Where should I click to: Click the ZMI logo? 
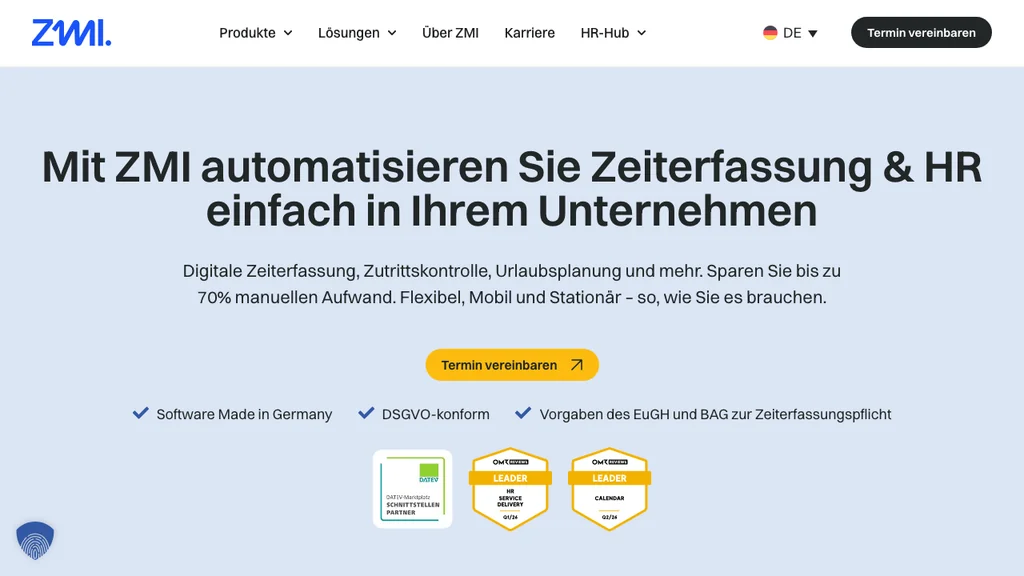(71, 33)
